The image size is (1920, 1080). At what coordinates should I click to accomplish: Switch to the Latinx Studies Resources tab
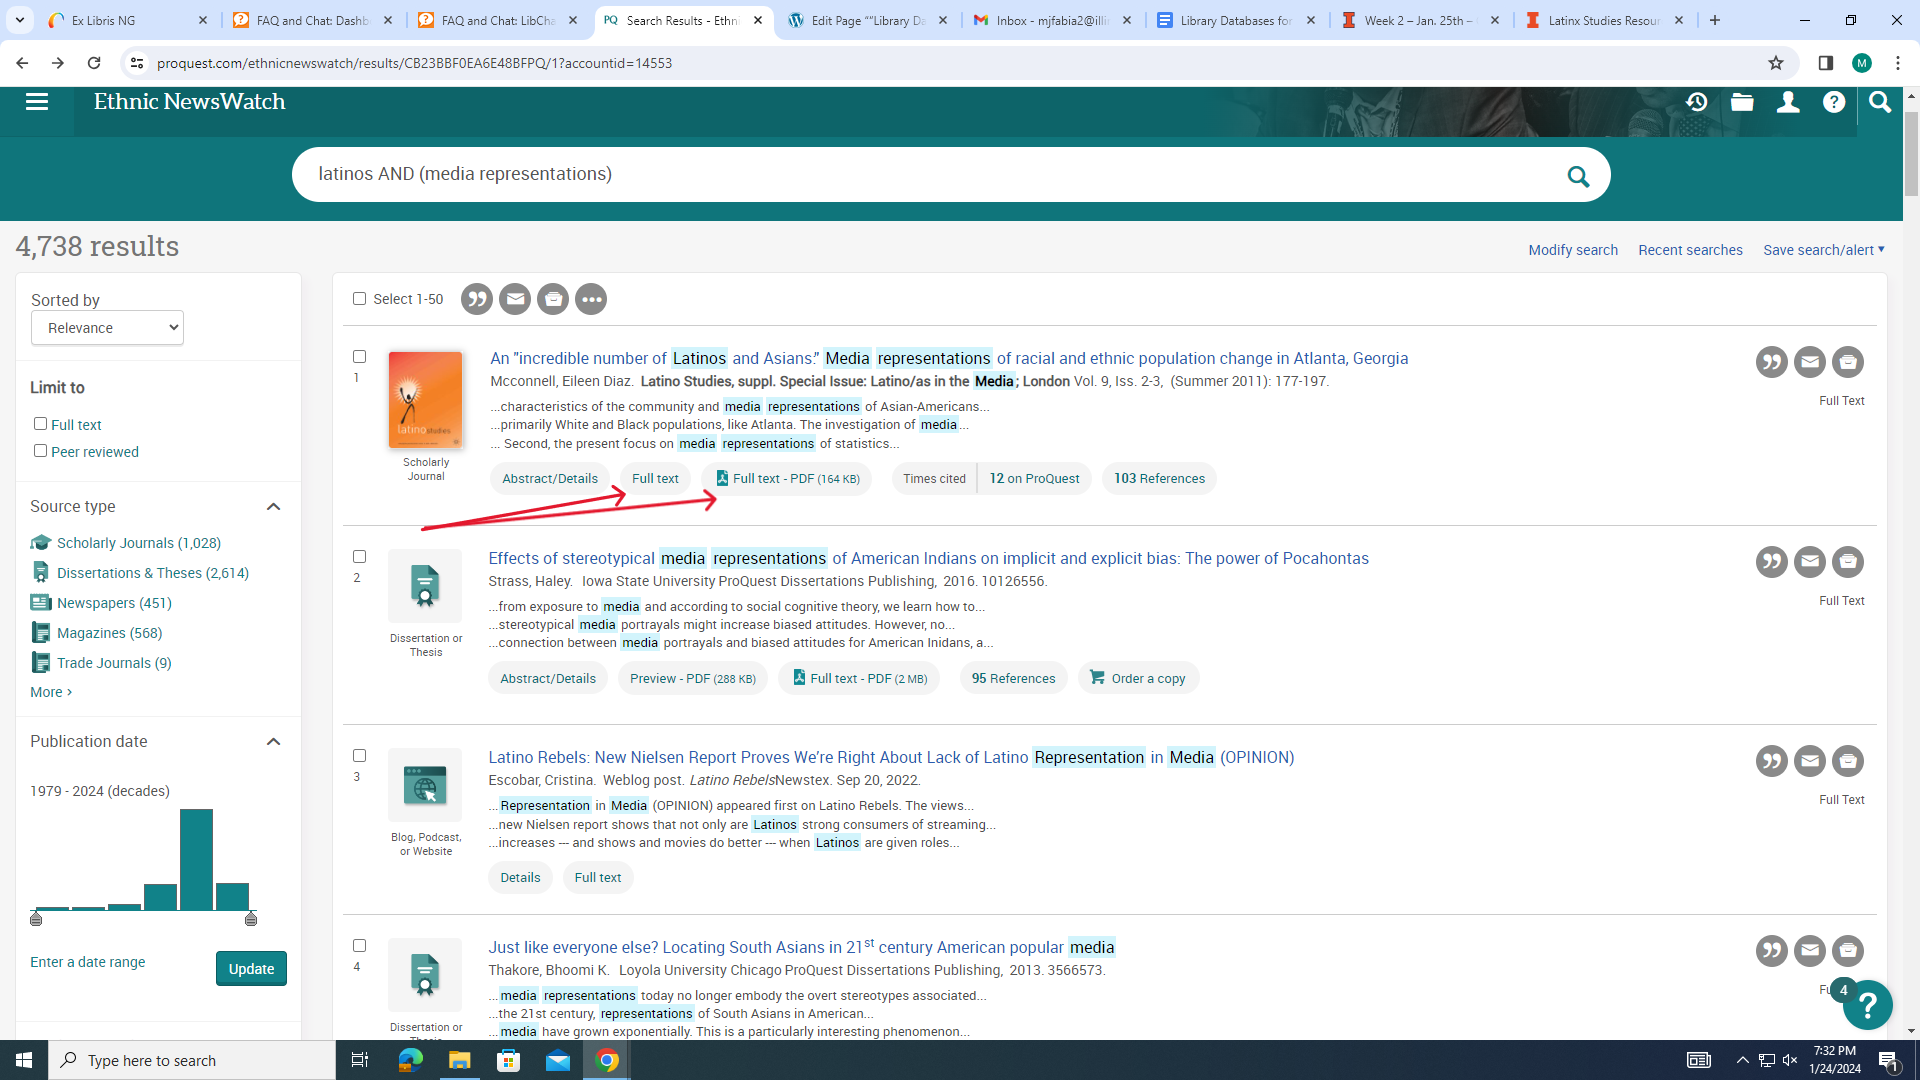[1602, 20]
